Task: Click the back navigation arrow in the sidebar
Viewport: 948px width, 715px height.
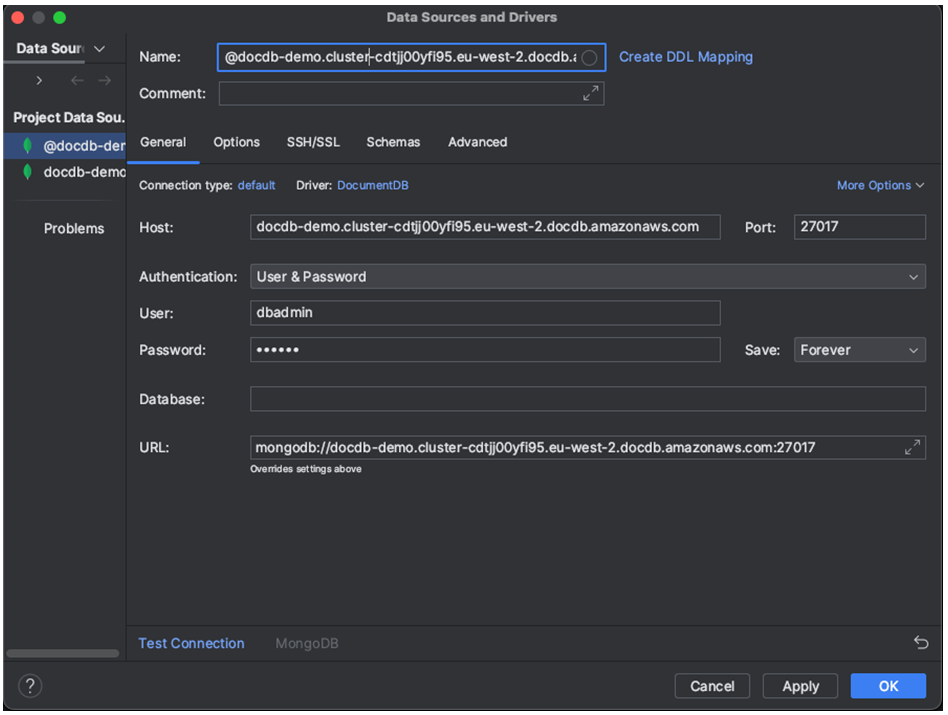Action: (77, 80)
